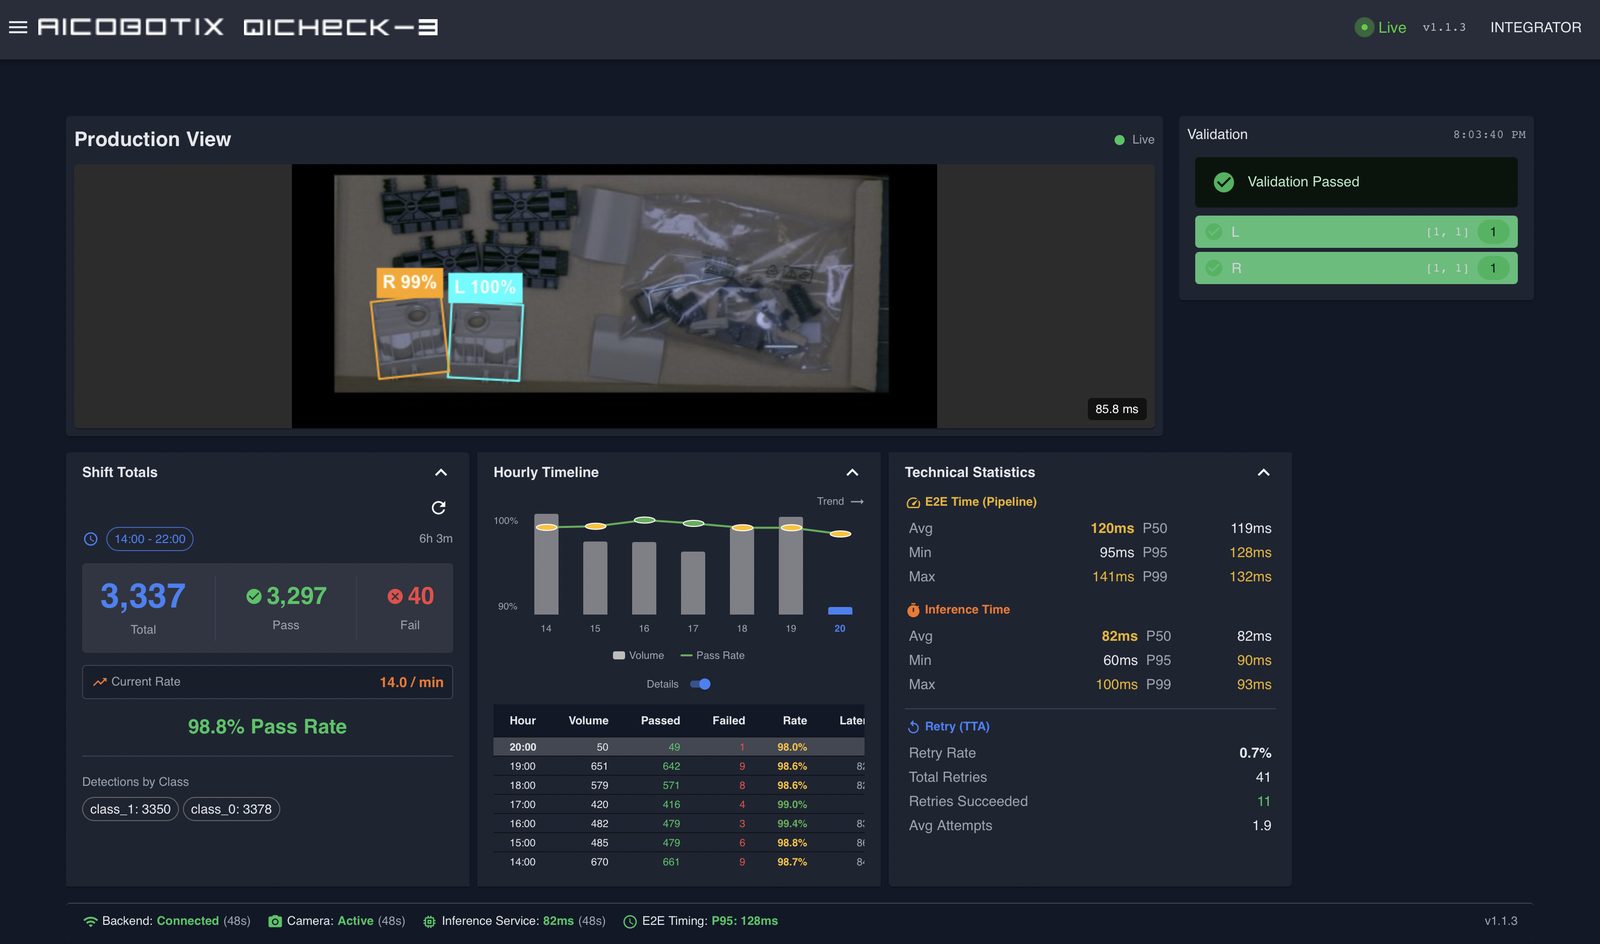The height and width of the screenshot is (944, 1600).
Task: Click the Inference Service chip icon
Action: (429, 921)
